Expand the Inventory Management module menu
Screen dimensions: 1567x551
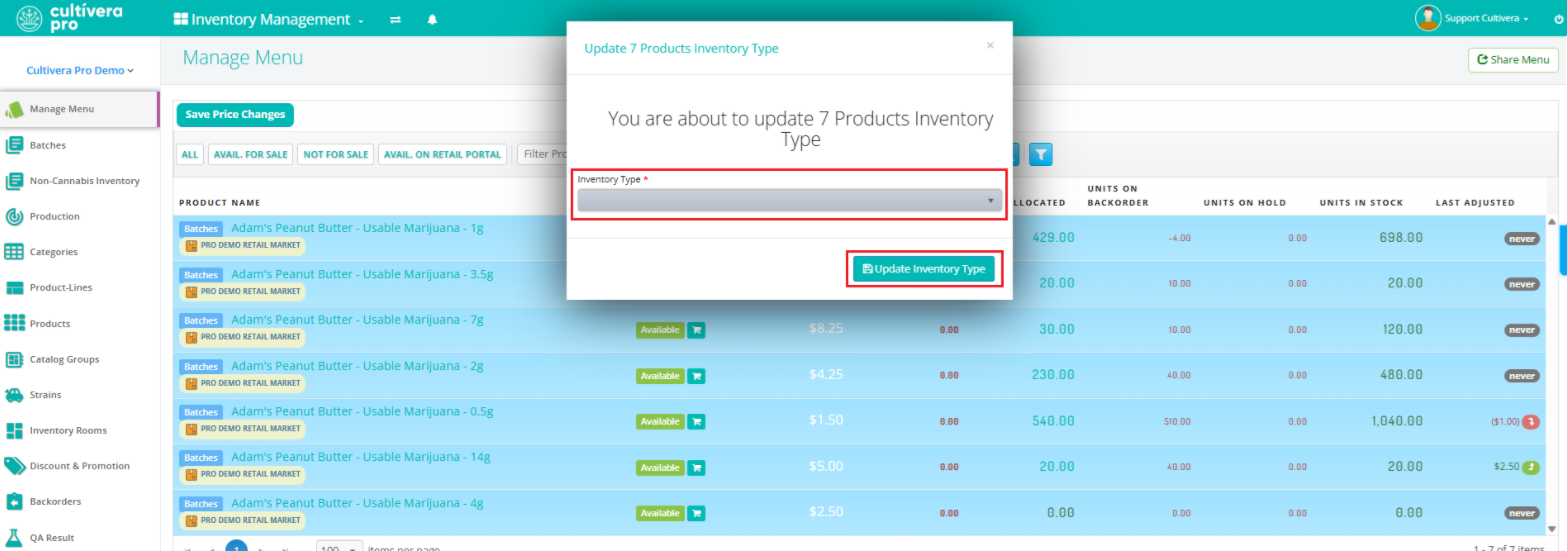click(268, 19)
